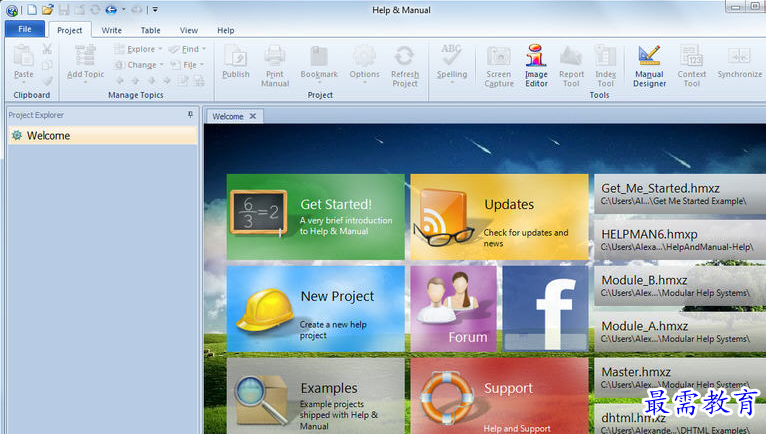Click the Cut scissors icon
Screen dimensions: 766x434
(47, 49)
